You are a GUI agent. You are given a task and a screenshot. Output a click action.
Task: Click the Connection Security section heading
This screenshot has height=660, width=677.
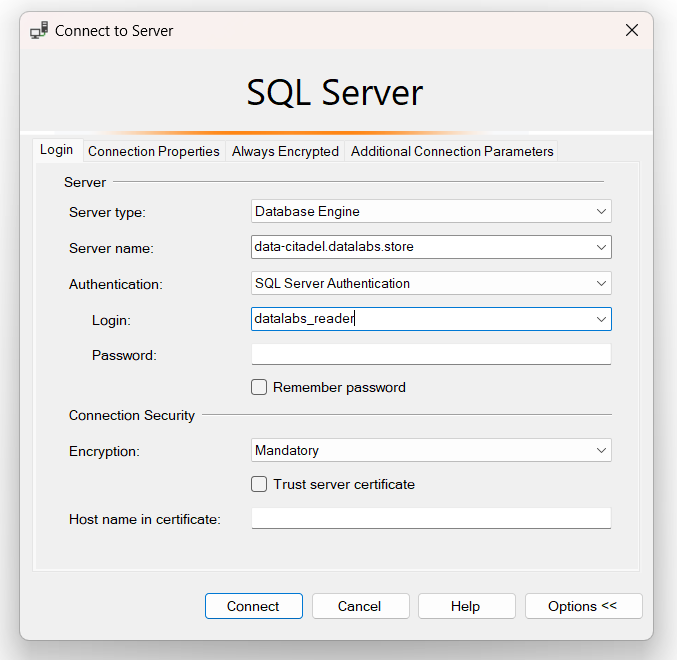pyautogui.click(x=132, y=415)
